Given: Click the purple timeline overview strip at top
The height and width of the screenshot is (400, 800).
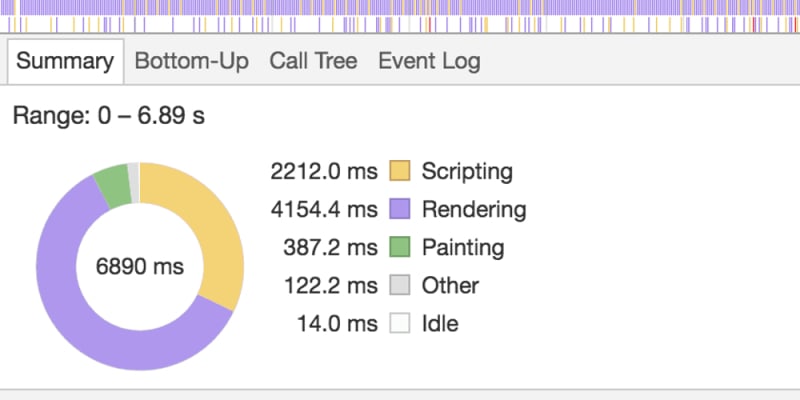Looking at the screenshot, I should [400, 6].
